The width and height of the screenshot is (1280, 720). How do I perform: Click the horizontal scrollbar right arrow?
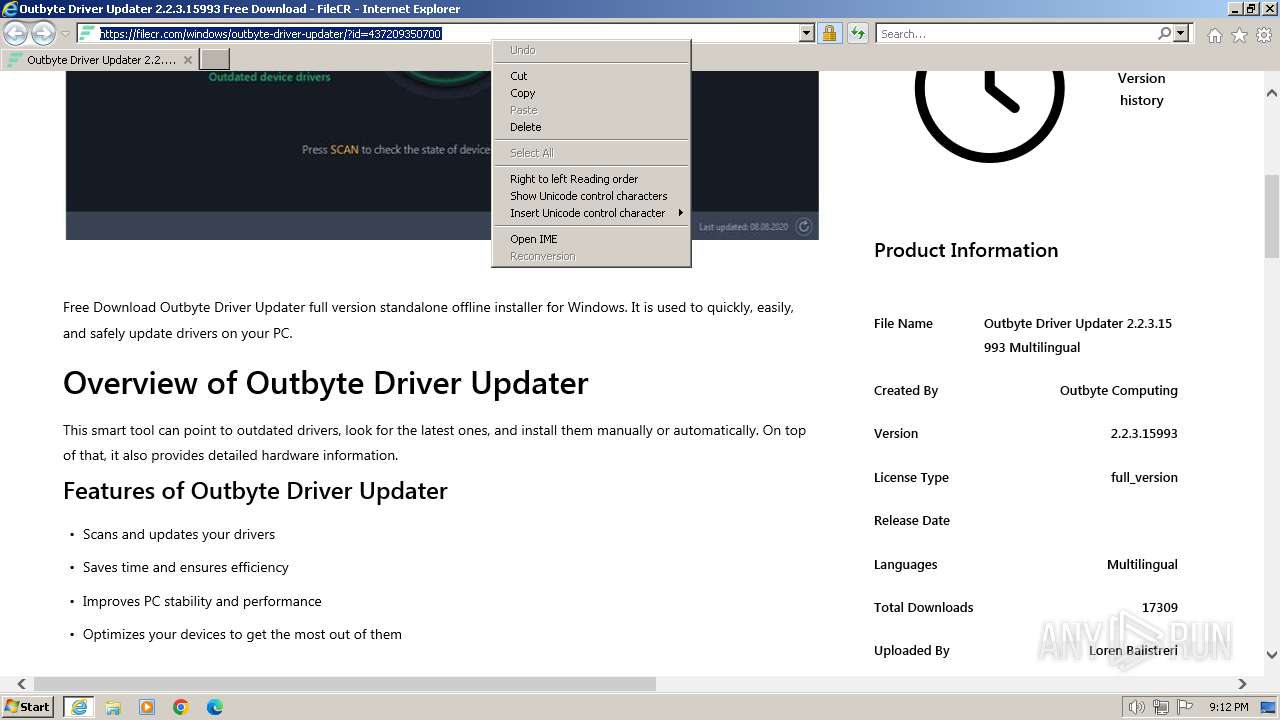1242,684
